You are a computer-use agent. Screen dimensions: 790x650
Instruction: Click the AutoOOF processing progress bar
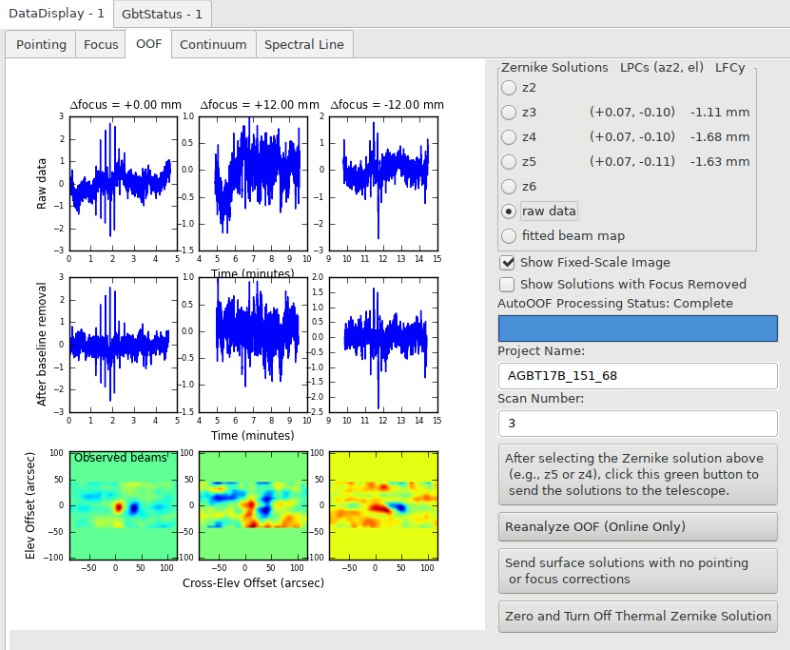[x=637, y=329]
